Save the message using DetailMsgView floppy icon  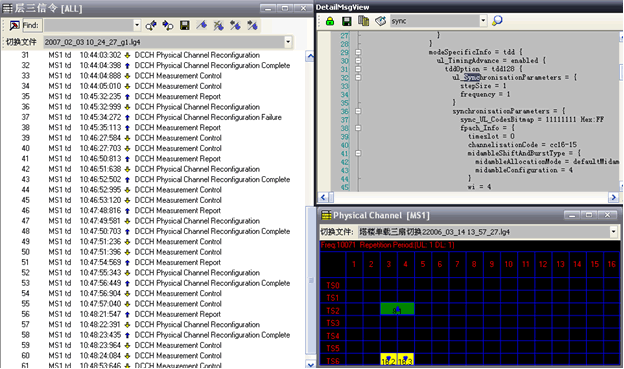(x=347, y=21)
